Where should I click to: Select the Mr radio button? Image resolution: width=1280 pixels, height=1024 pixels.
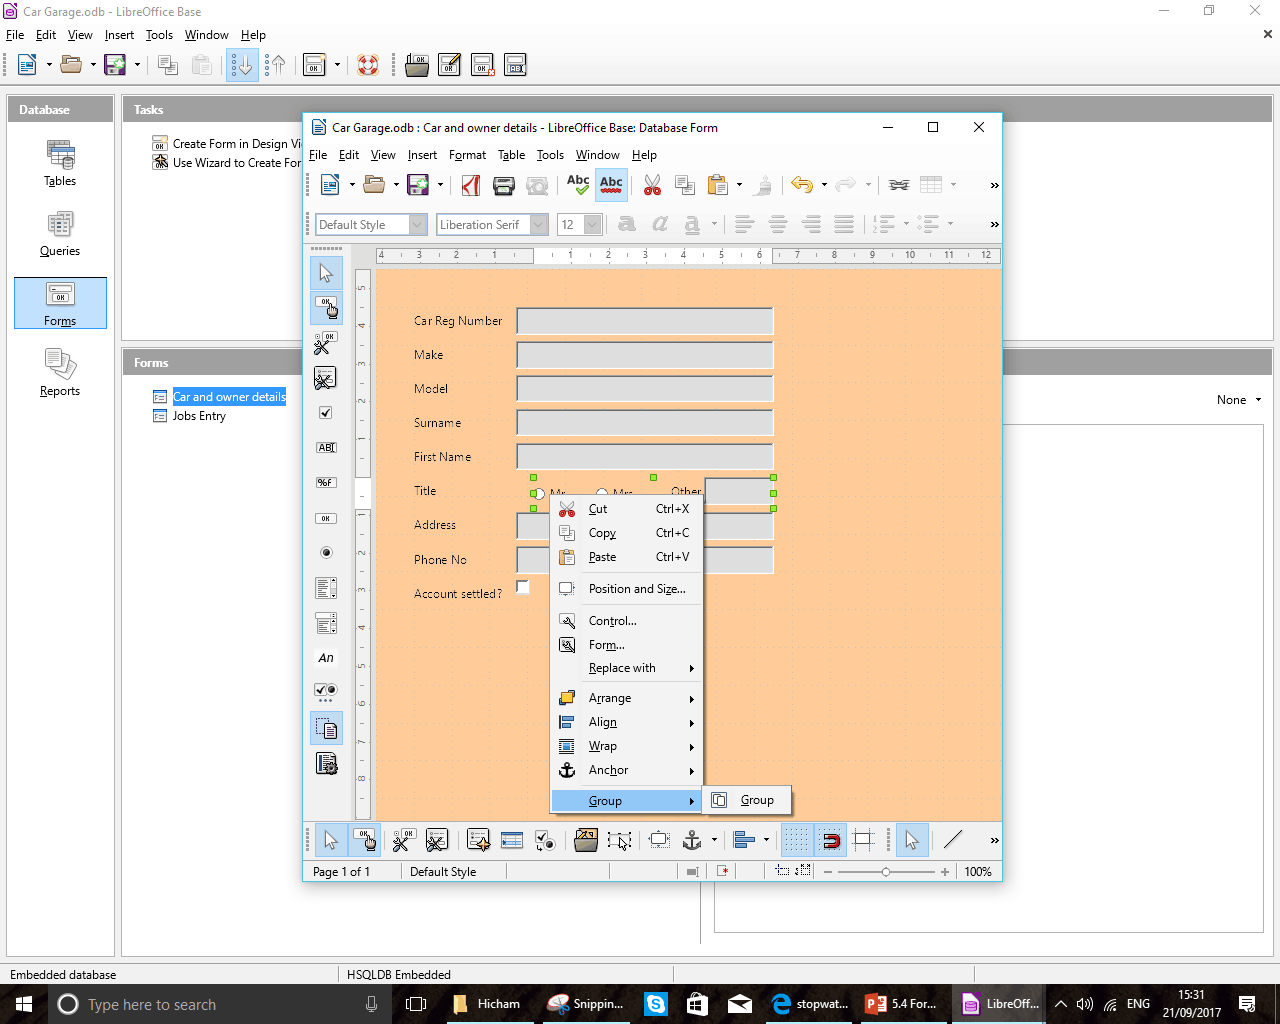pyautogui.click(x=538, y=493)
